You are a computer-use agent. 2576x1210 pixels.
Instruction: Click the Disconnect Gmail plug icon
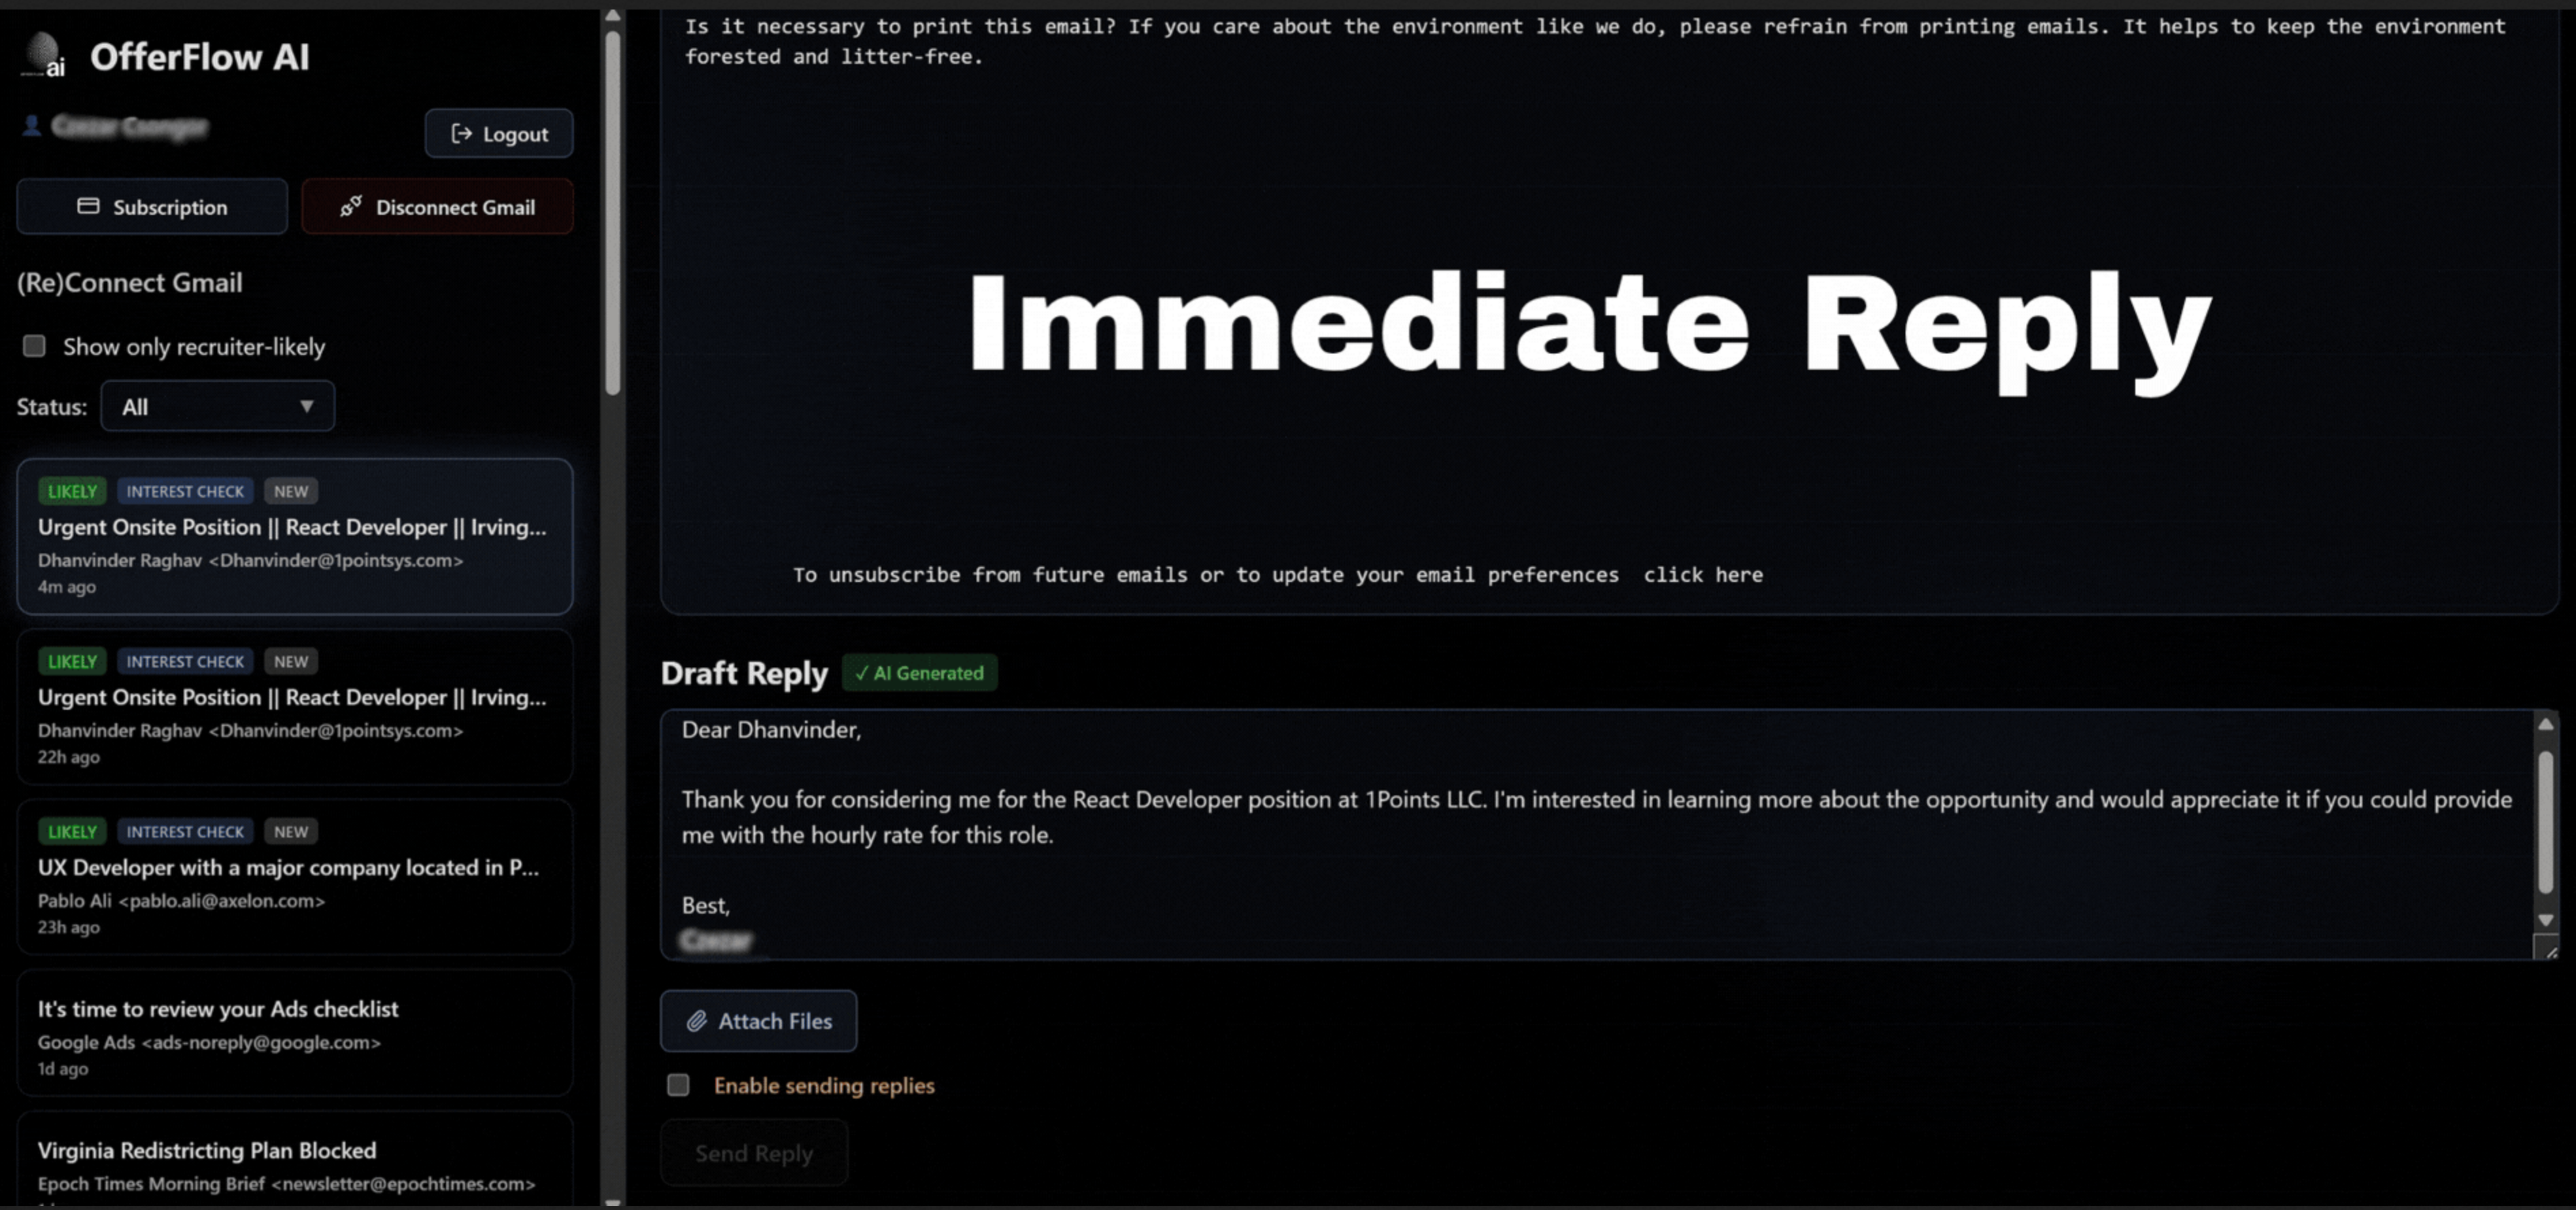click(x=350, y=207)
